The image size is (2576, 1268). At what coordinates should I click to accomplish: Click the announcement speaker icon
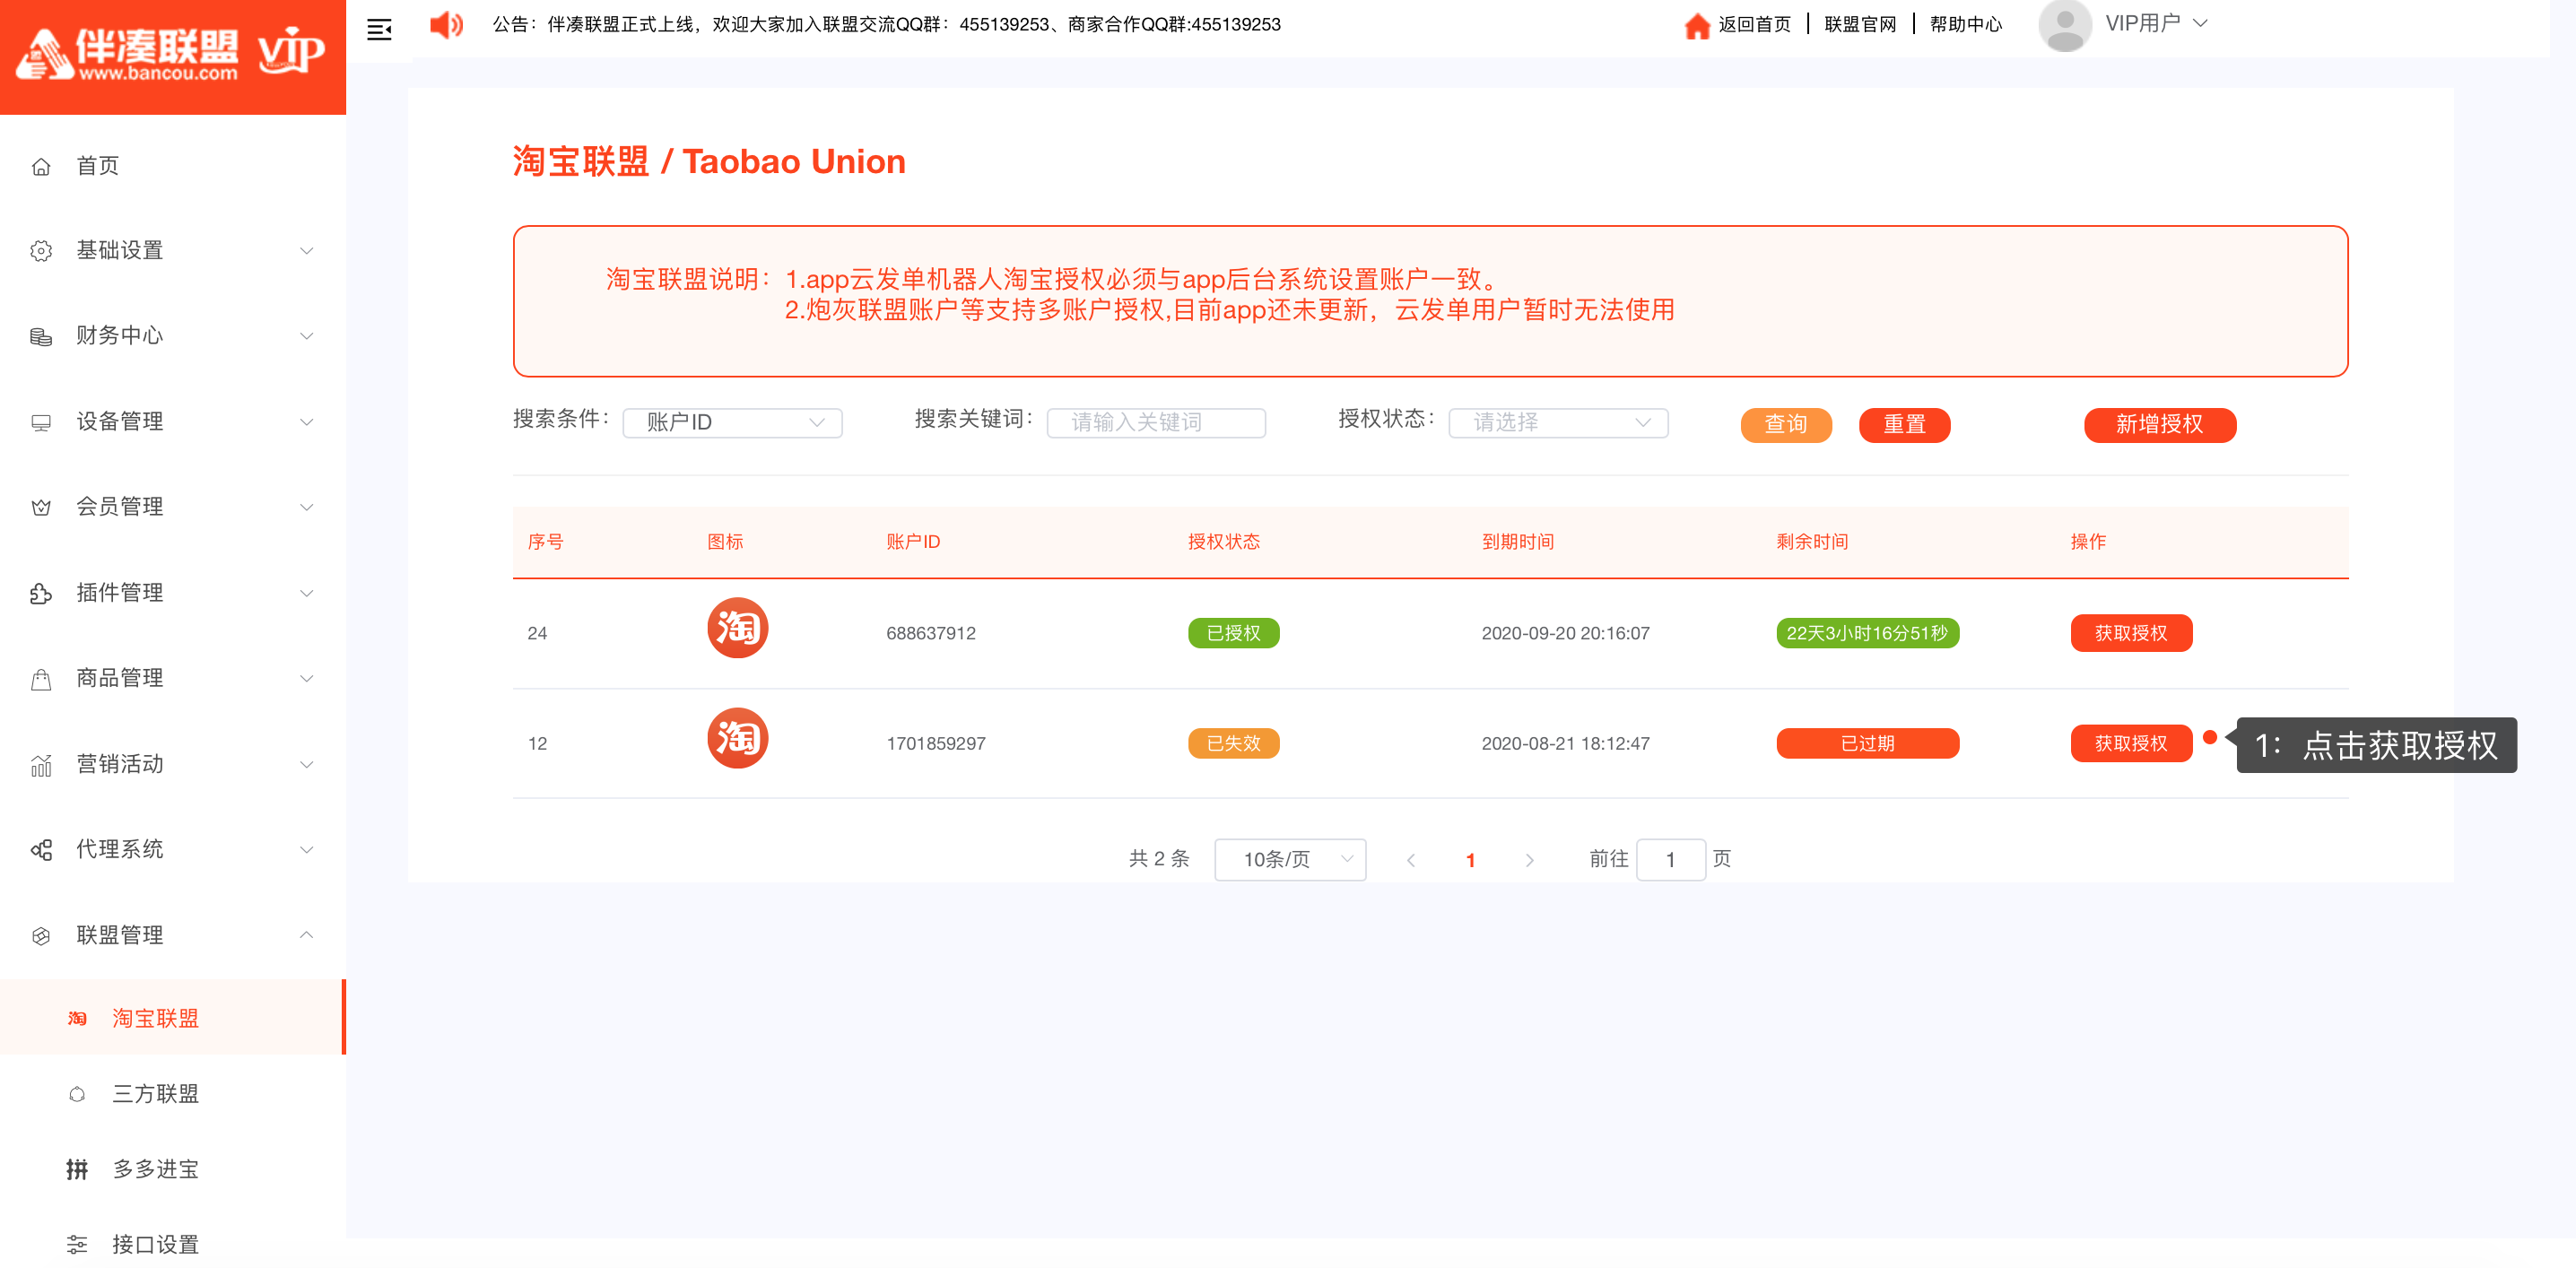tap(446, 25)
